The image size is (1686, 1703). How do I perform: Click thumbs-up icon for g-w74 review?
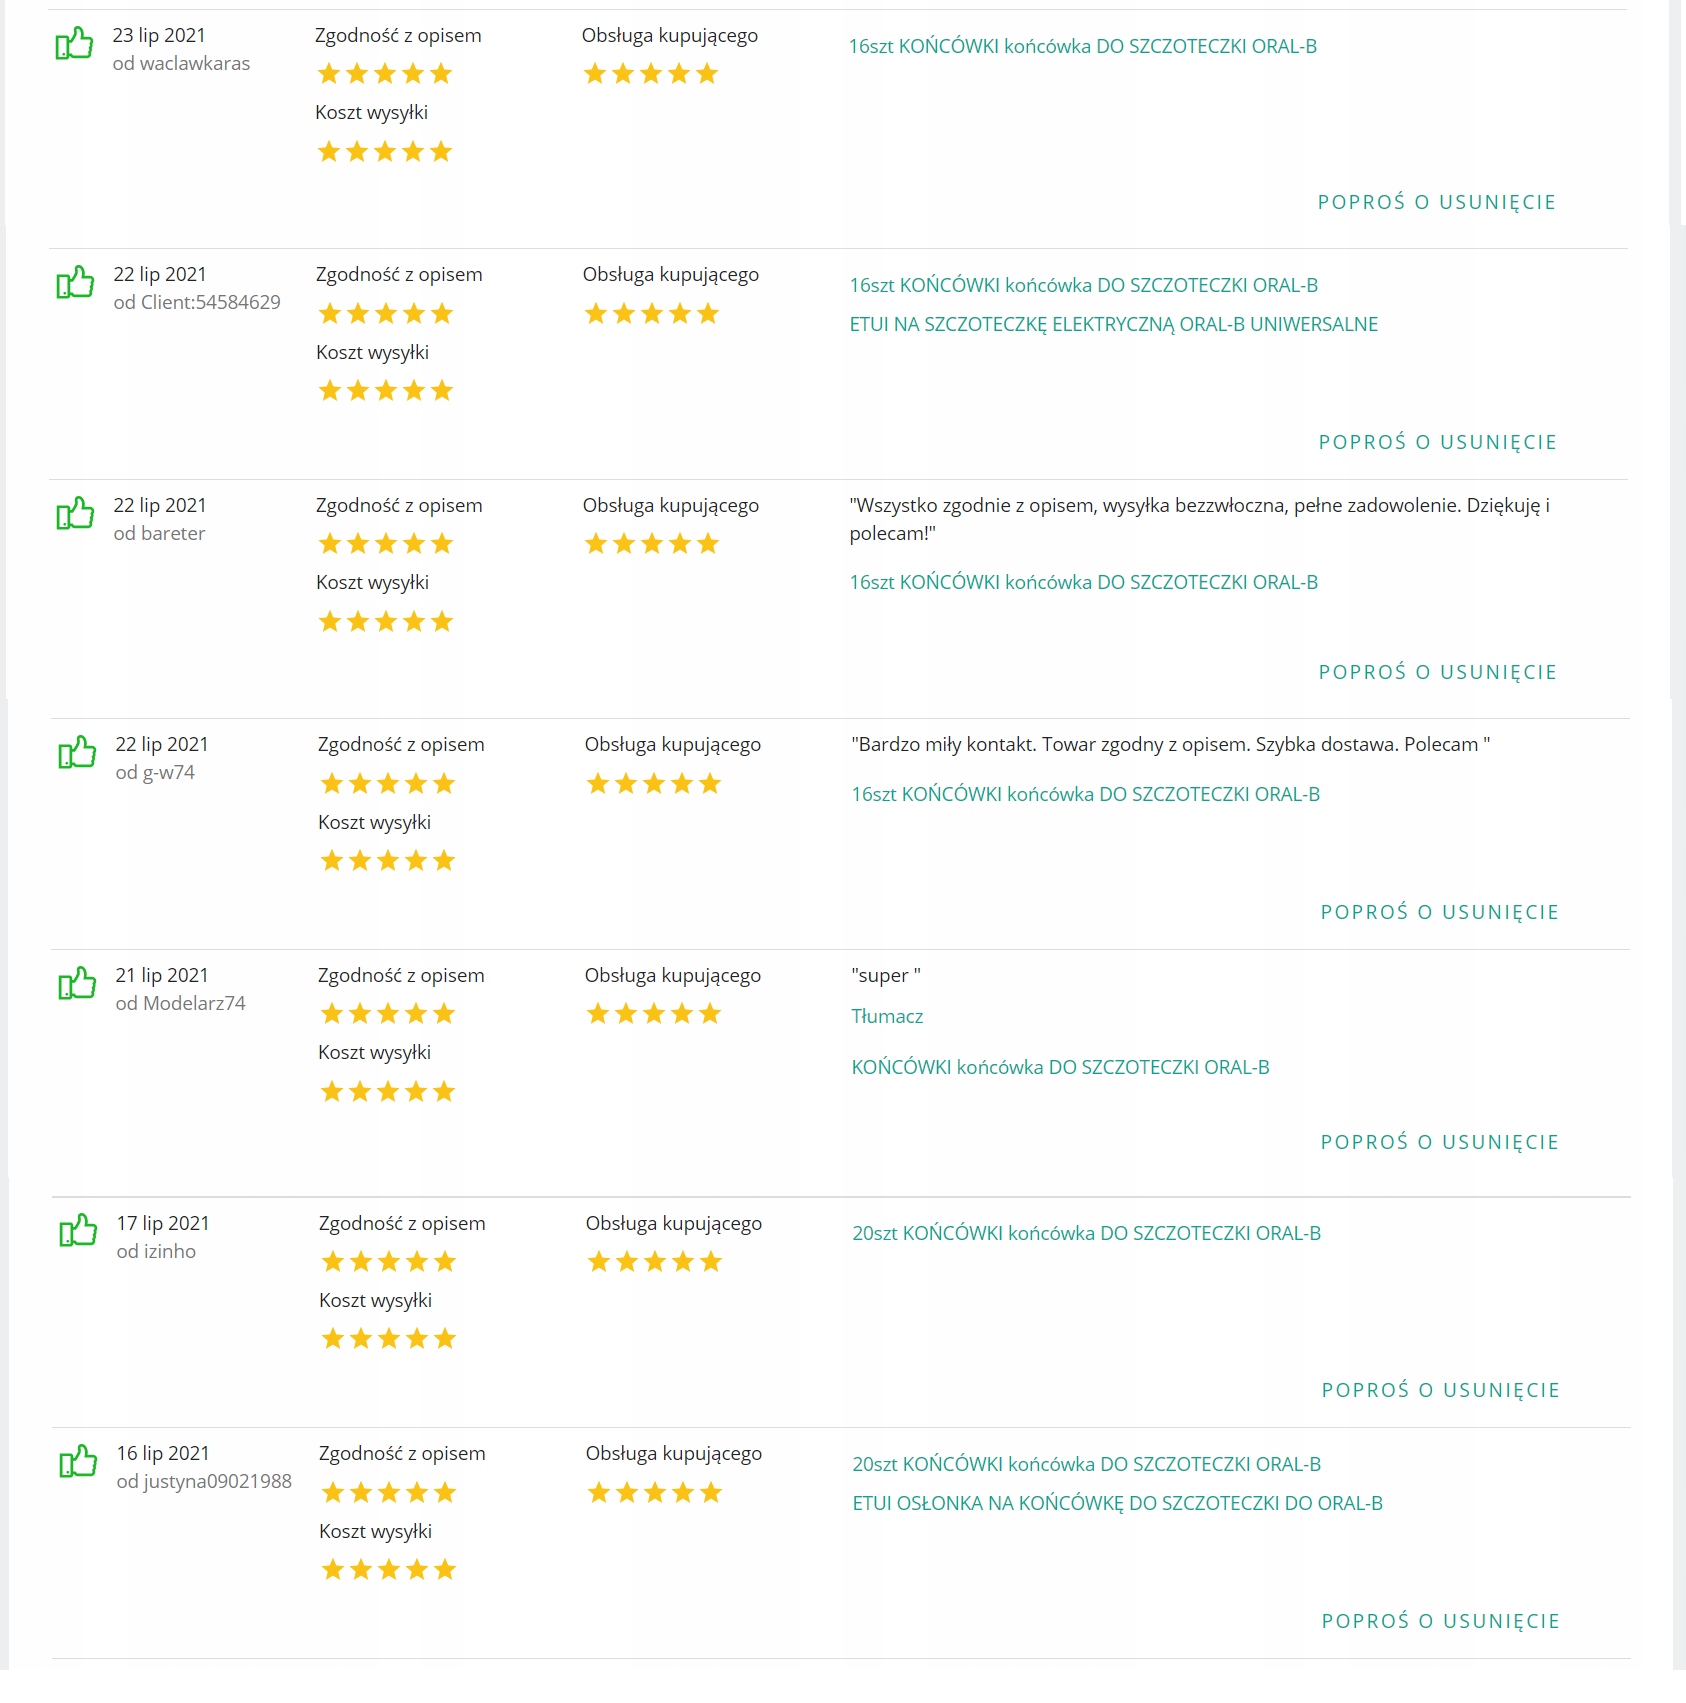click(x=77, y=754)
